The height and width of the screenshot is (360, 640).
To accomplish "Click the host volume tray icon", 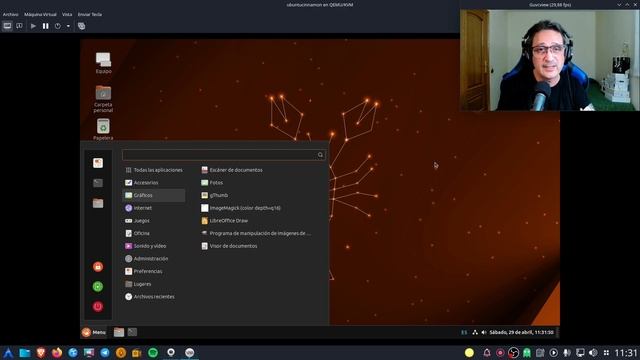I will click(593, 353).
